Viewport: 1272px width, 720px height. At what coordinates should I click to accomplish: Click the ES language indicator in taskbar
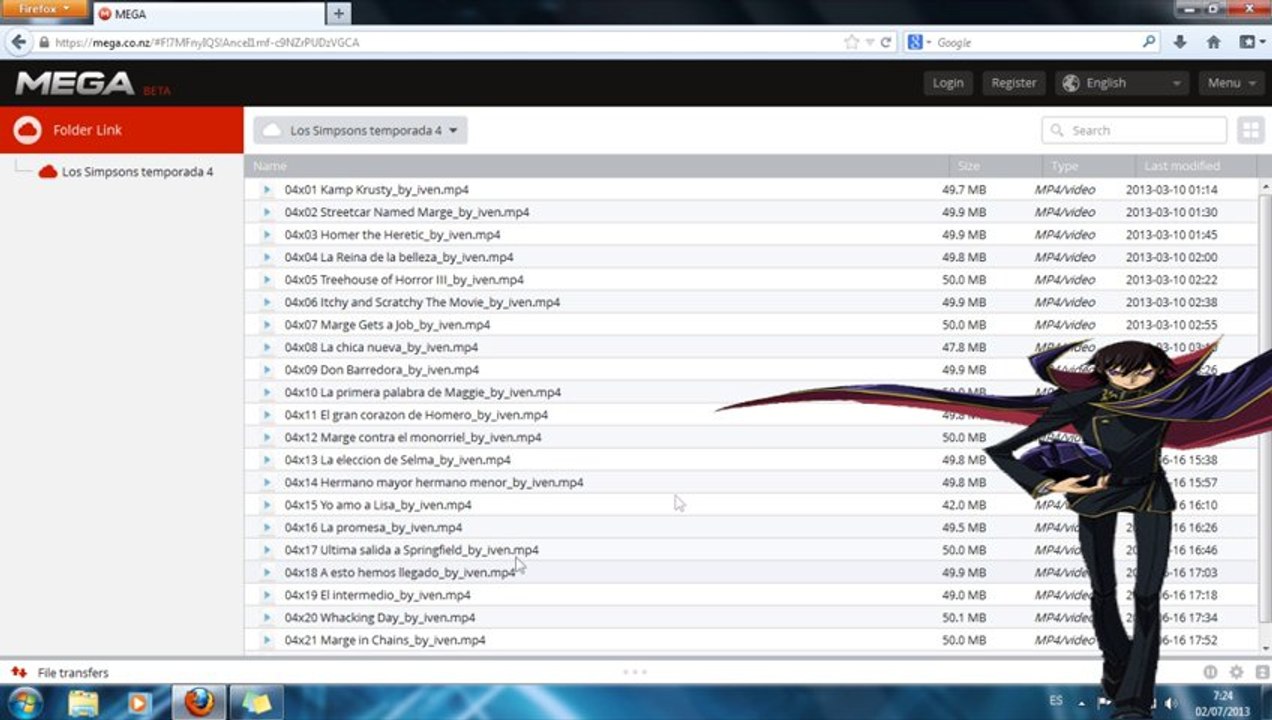tap(1056, 701)
